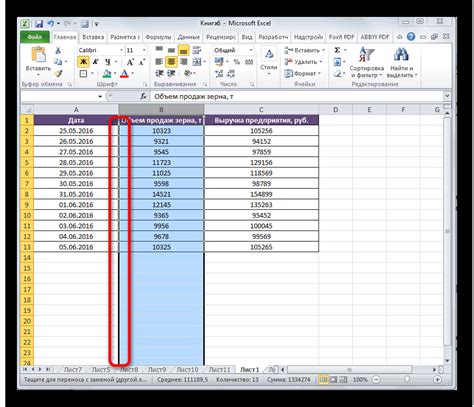The width and height of the screenshot is (474, 407).
Task: Click the Cut scissors icon
Action: (58, 50)
